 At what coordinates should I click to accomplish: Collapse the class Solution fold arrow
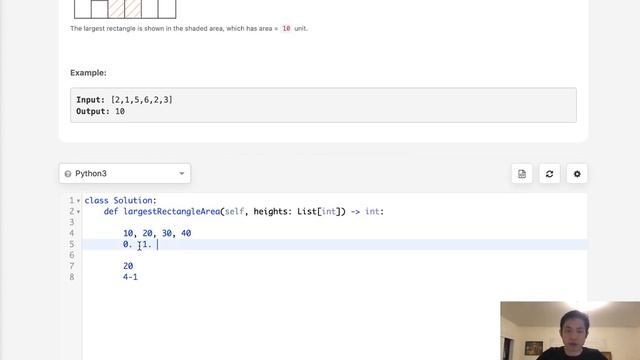point(78,201)
